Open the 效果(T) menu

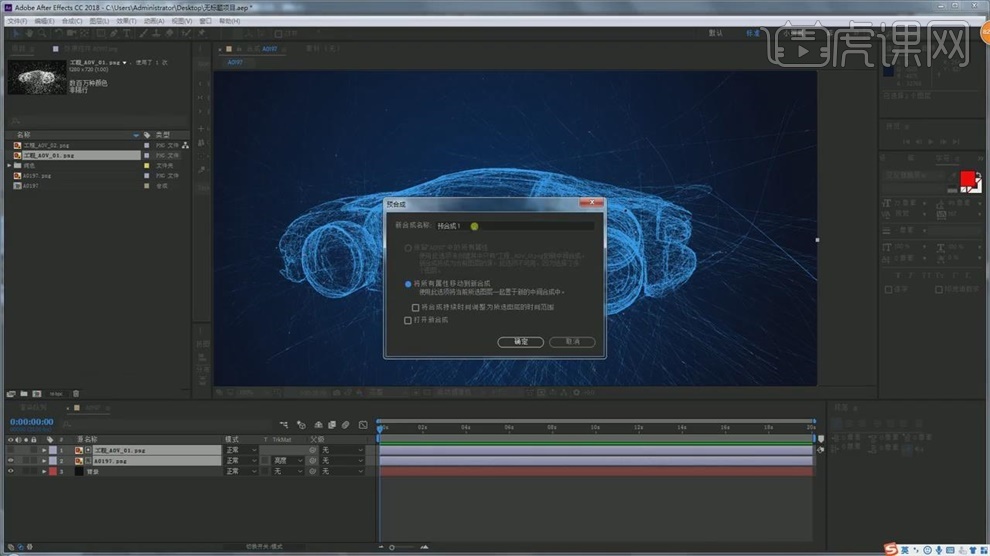click(x=126, y=20)
